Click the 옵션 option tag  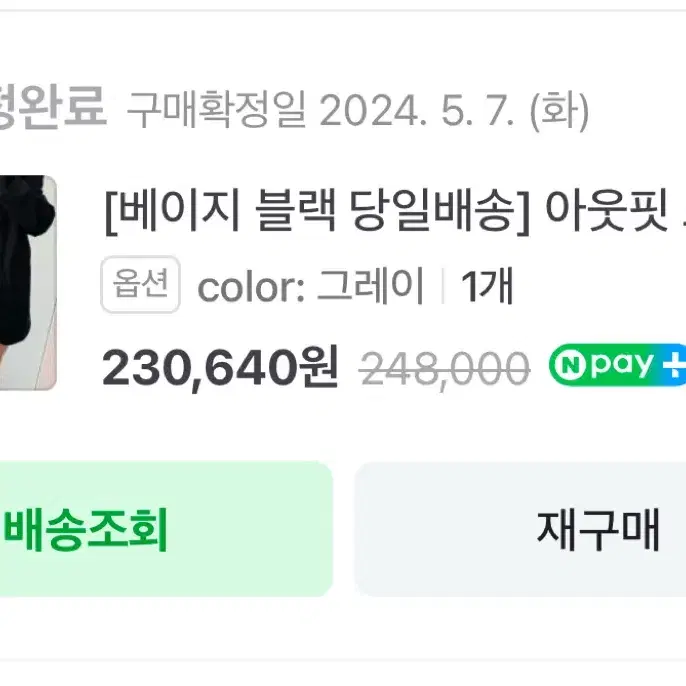pos(140,284)
